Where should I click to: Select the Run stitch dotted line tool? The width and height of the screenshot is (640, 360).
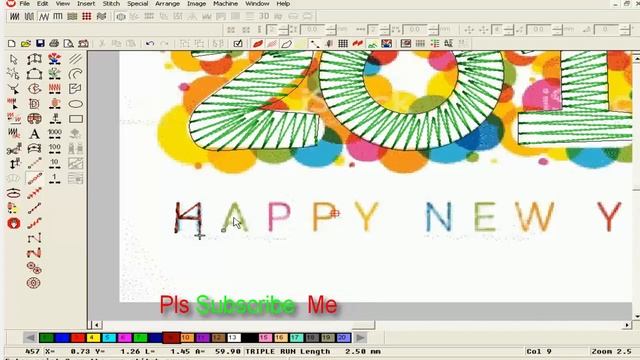[x=34, y=163]
